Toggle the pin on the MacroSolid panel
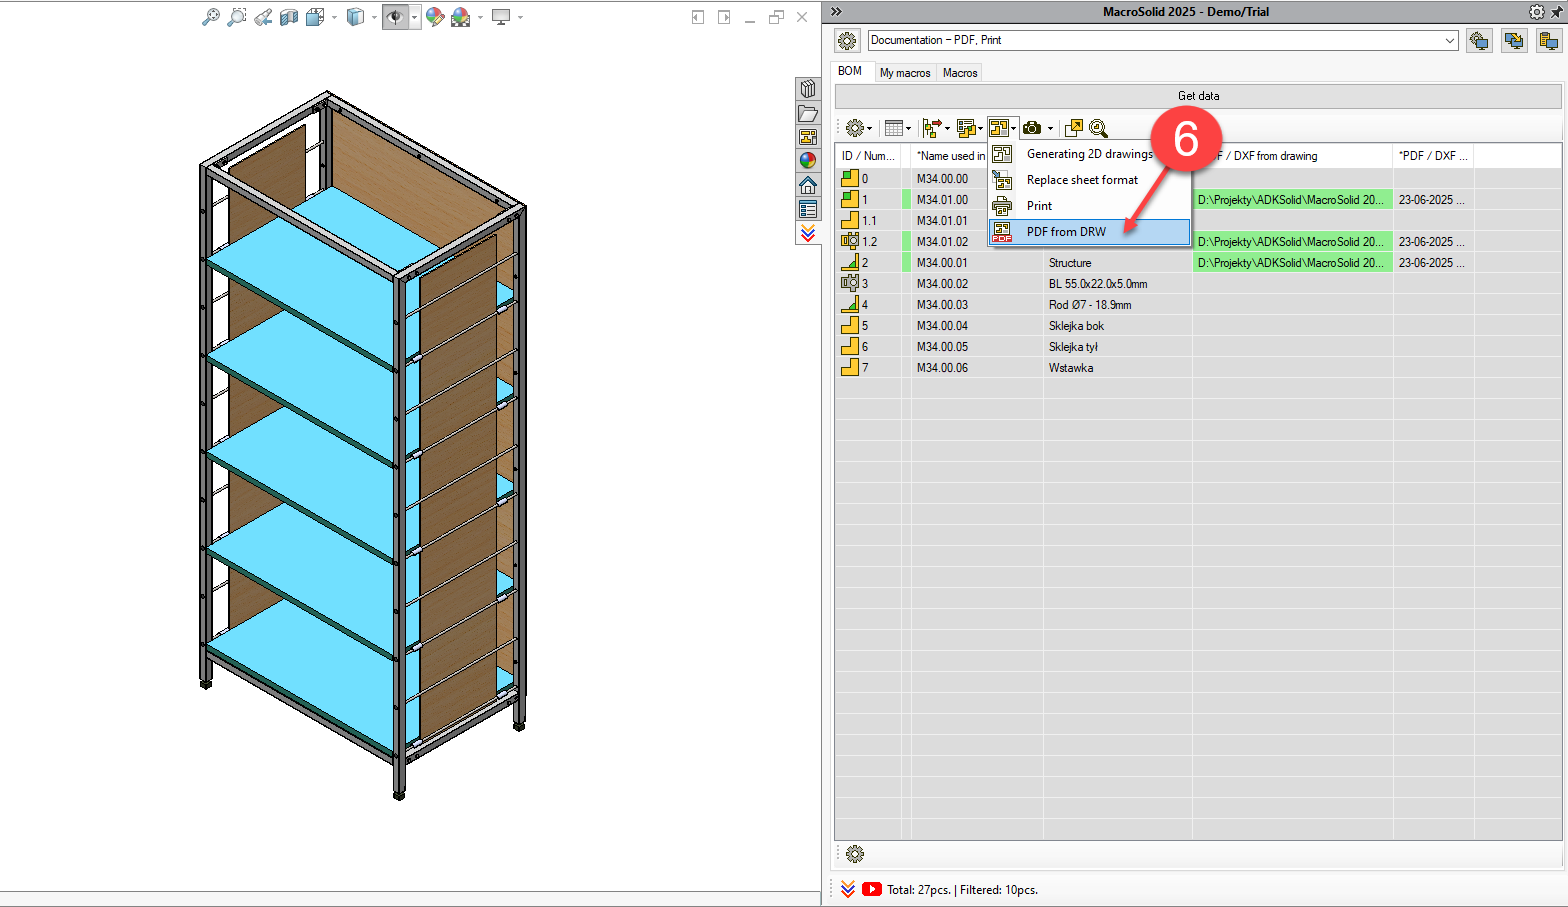1568x907 pixels. 1557,12
